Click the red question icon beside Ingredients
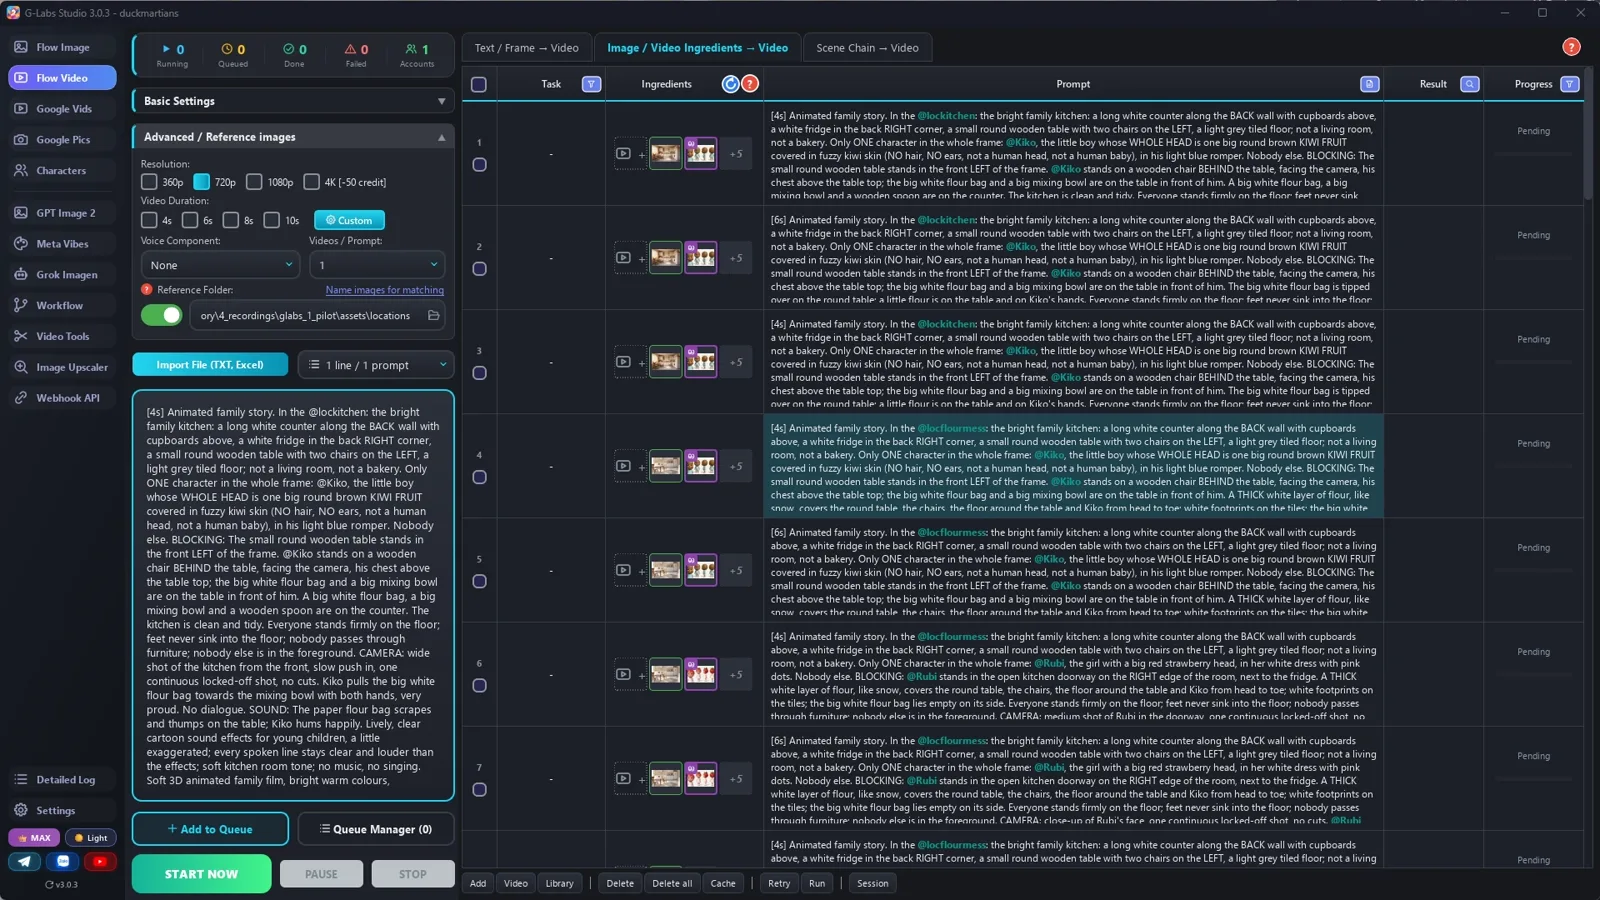This screenshot has height=900, width=1600. click(750, 84)
